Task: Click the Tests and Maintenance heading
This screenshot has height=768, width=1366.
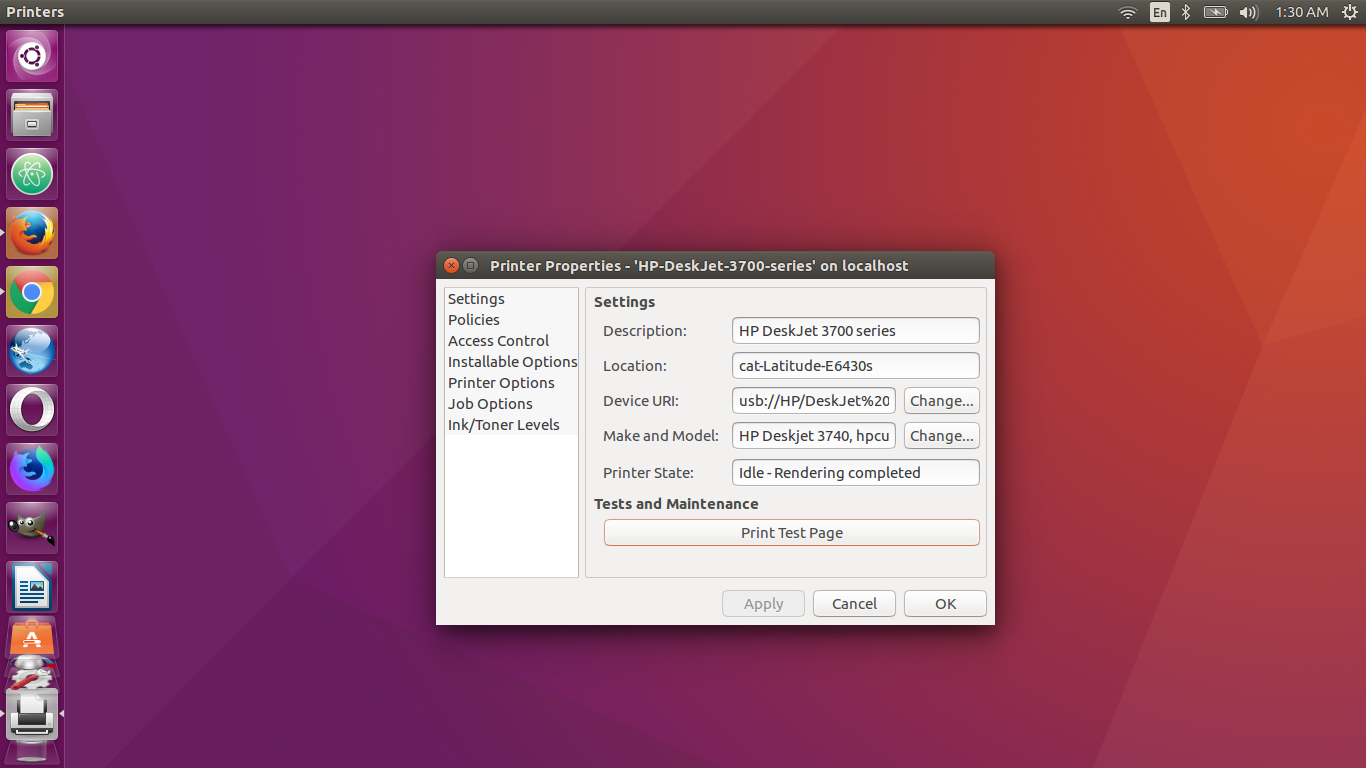Action: pos(676,504)
